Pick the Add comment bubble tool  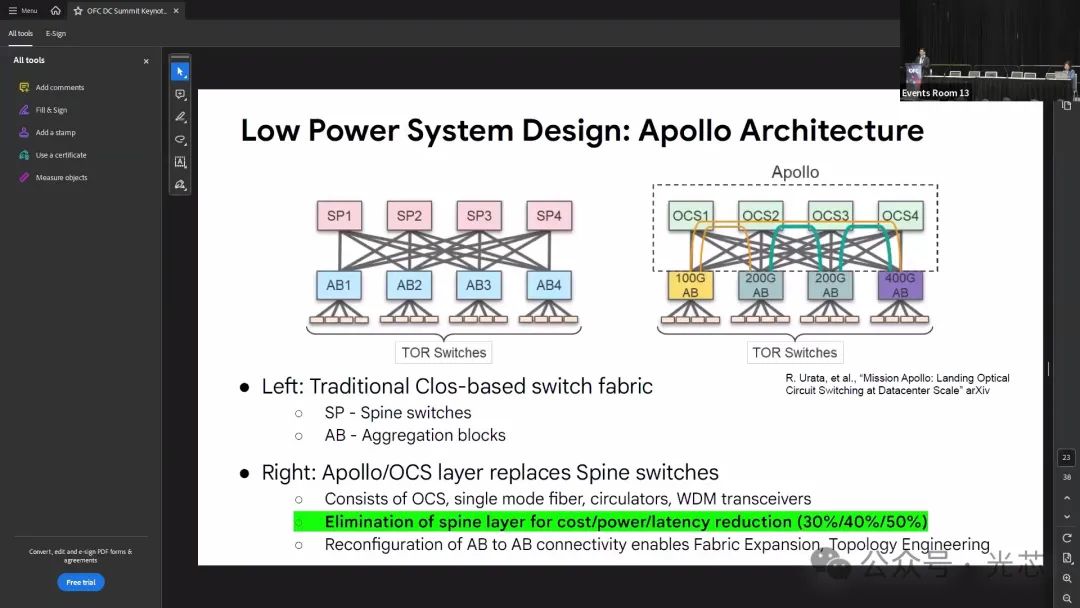180,94
